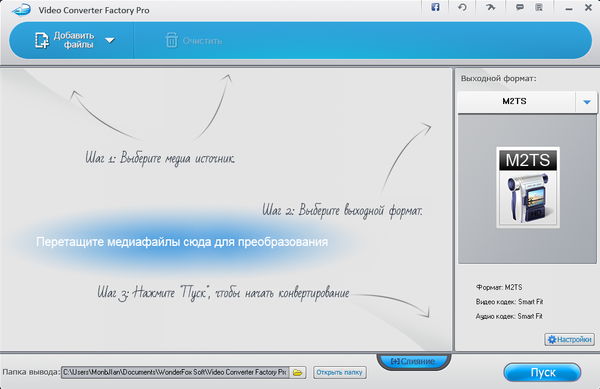
Task: Start conversion with the Пуск button
Action: point(542,373)
